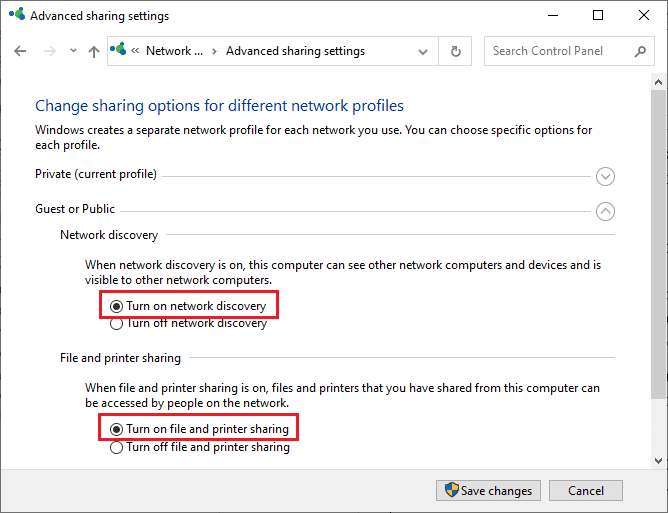Click the Save changes button
The width and height of the screenshot is (668, 513).
coord(488,491)
